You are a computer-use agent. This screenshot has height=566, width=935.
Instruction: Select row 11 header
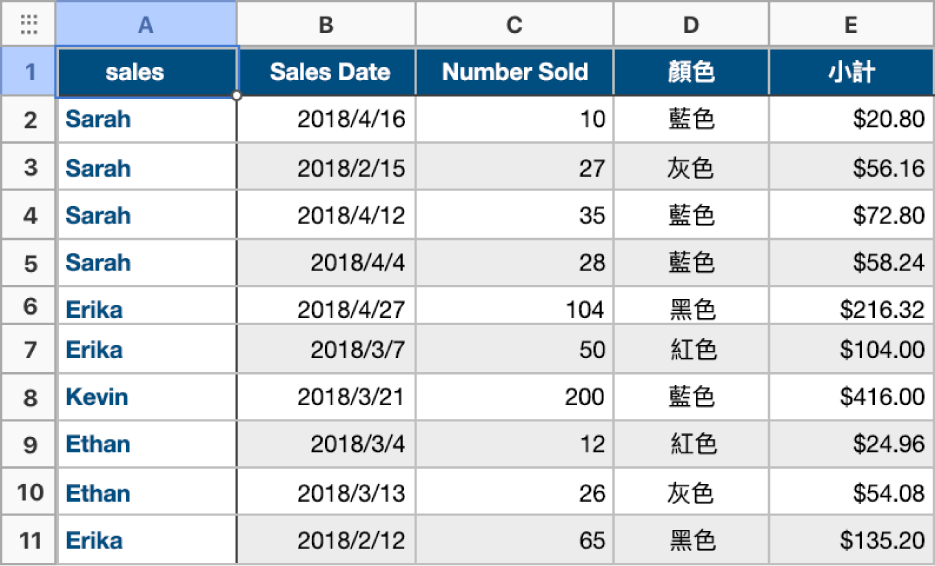29,540
